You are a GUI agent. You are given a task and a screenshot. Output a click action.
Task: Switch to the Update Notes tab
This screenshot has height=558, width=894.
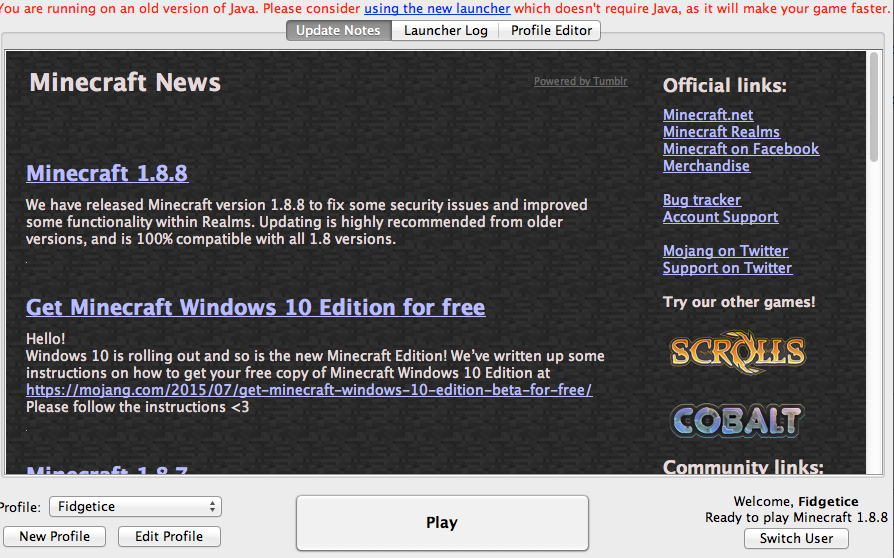(x=338, y=31)
